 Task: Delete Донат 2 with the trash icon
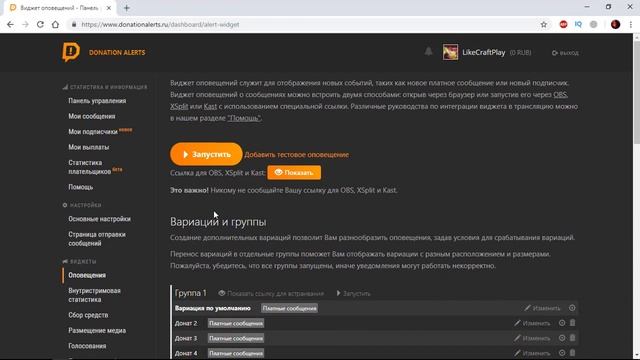pos(573,323)
